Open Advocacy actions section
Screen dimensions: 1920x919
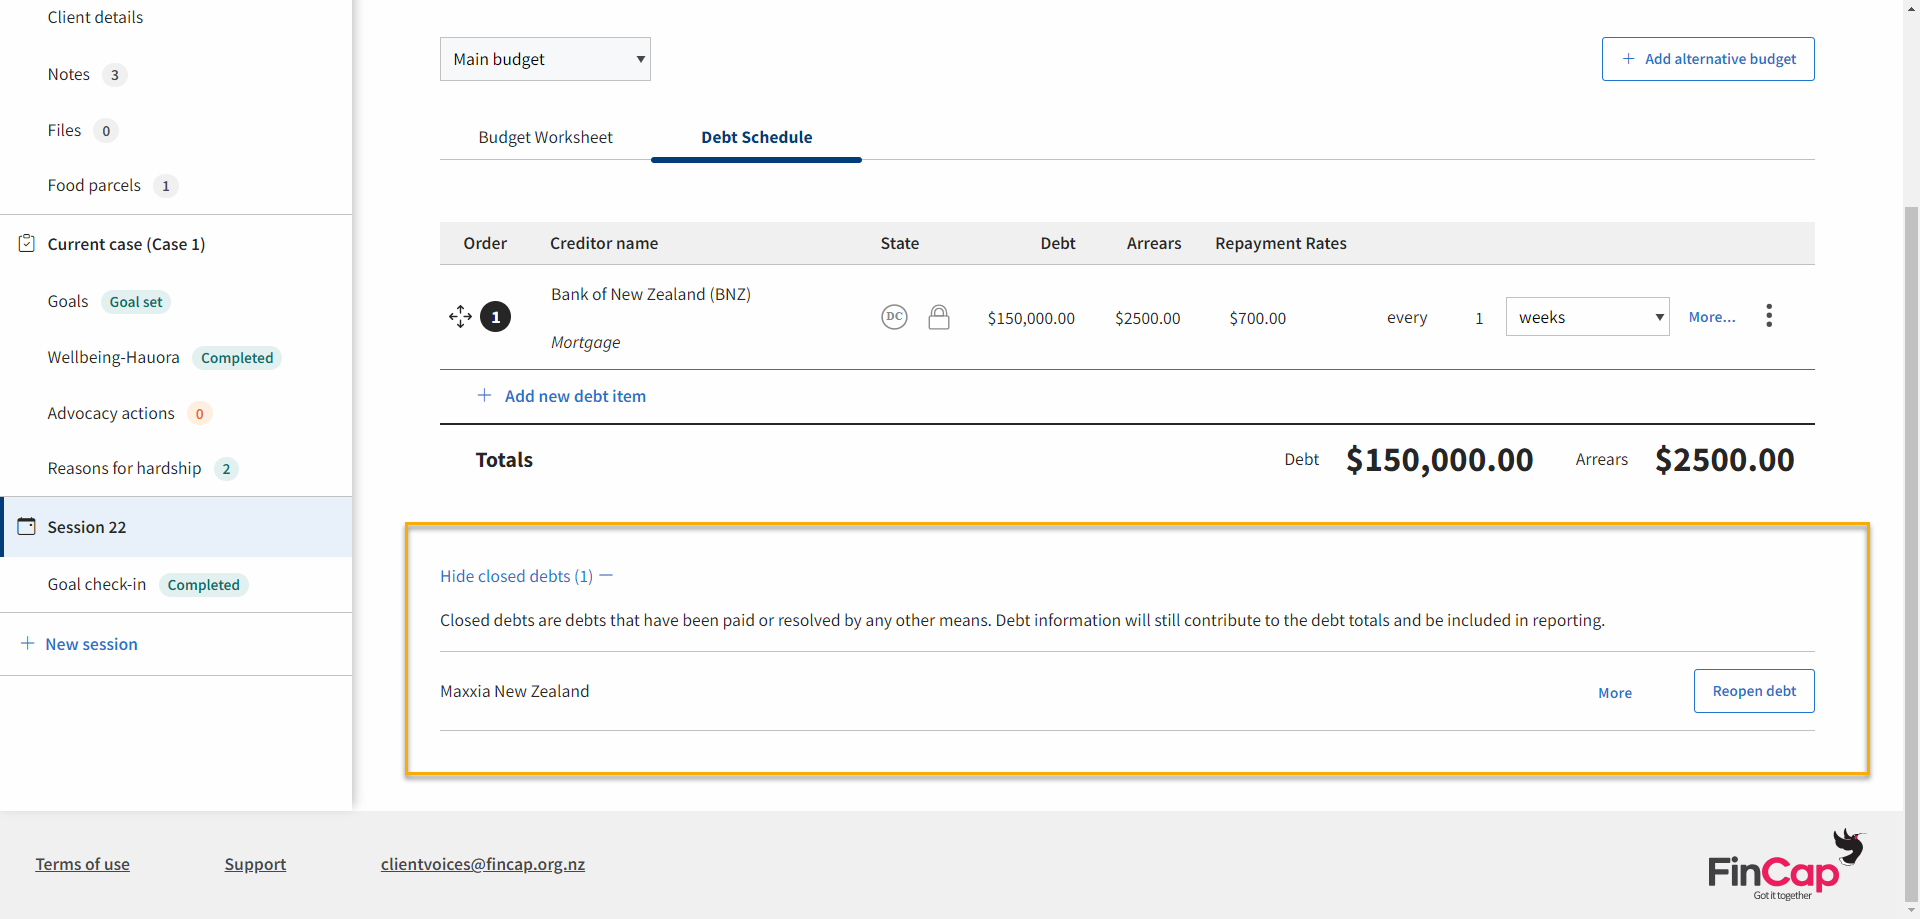[x=111, y=413]
